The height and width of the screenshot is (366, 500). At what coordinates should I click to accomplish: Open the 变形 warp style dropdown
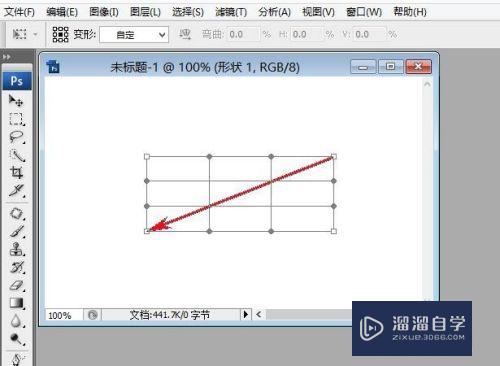coord(134,35)
